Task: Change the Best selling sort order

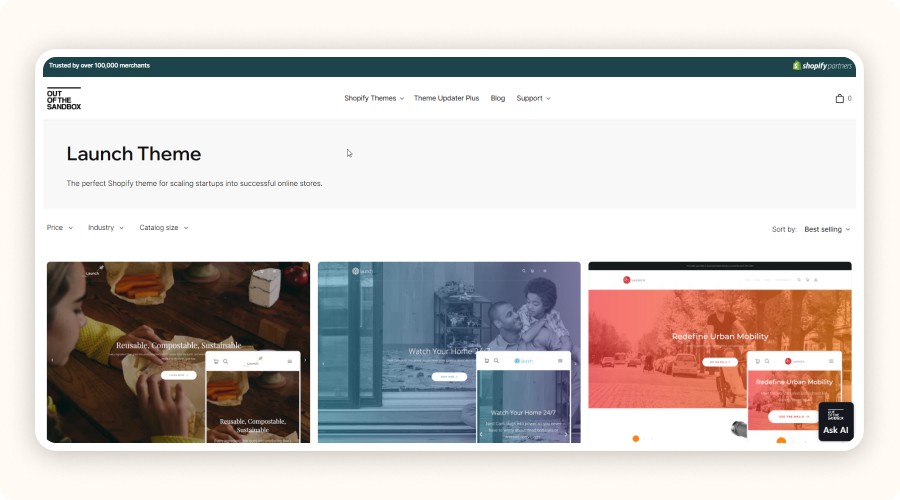Action: click(827, 229)
